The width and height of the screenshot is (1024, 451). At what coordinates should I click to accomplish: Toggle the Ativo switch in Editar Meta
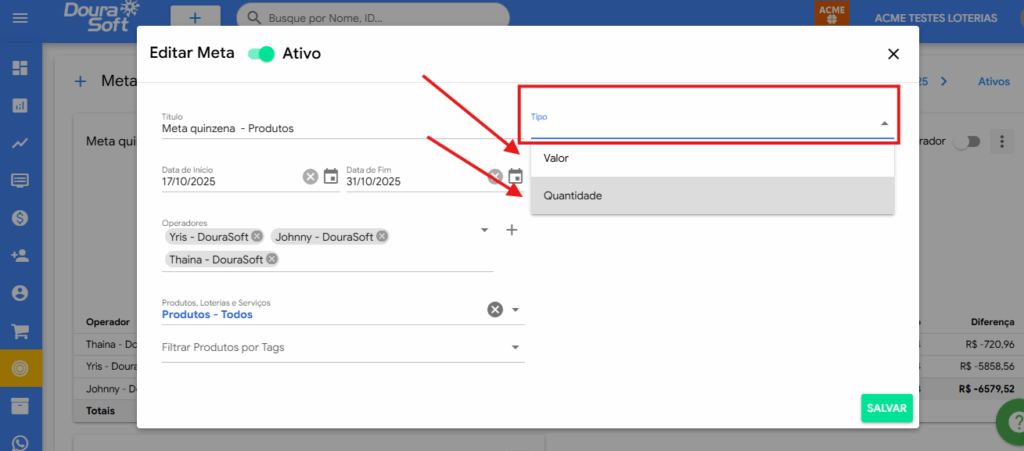[x=262, y=54]
